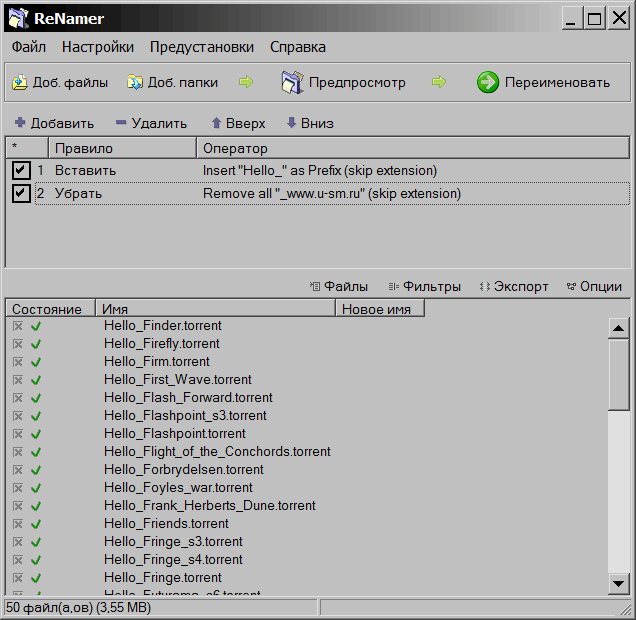This screenshot has height=620, width=636.
Task: Open the Настройки menu
Action: (97, 47)
